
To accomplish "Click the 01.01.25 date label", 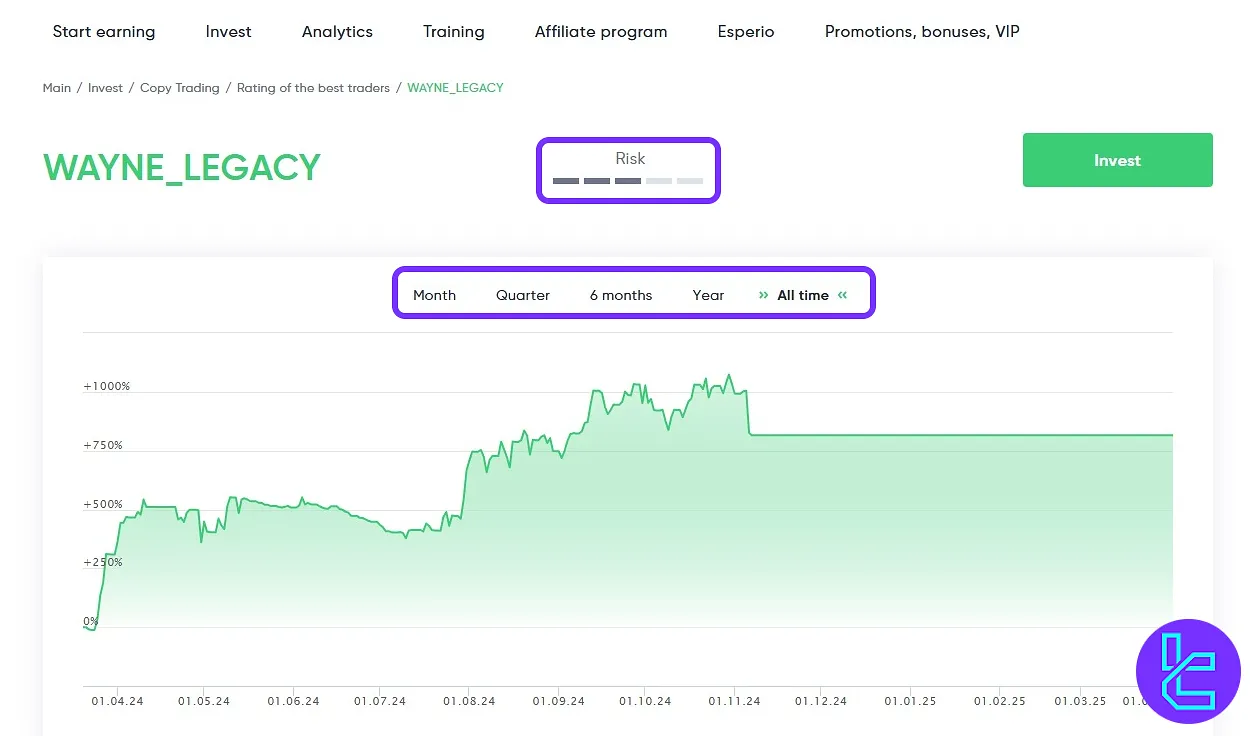I will point(911,701).
